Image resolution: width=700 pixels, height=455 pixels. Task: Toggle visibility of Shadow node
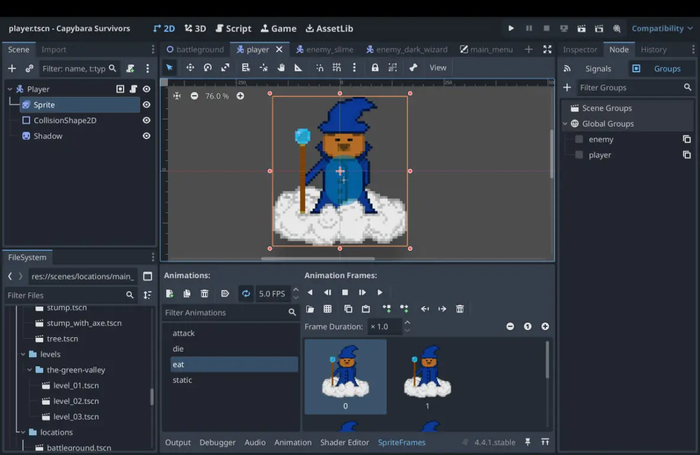pos(146,136)
